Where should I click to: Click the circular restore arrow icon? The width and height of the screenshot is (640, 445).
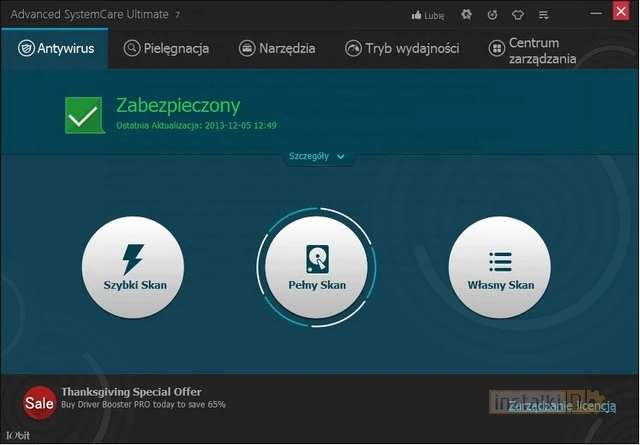pos(492,15)
